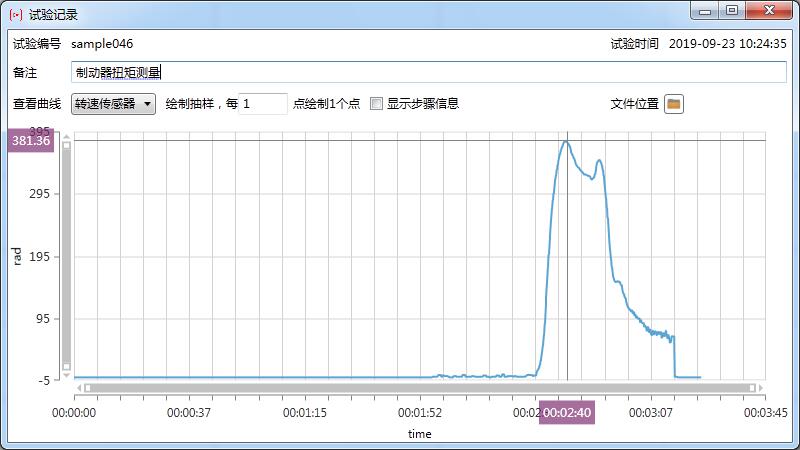Click sample046 test number text
Viewport: 800px width, 450px height.
(102, 44)
